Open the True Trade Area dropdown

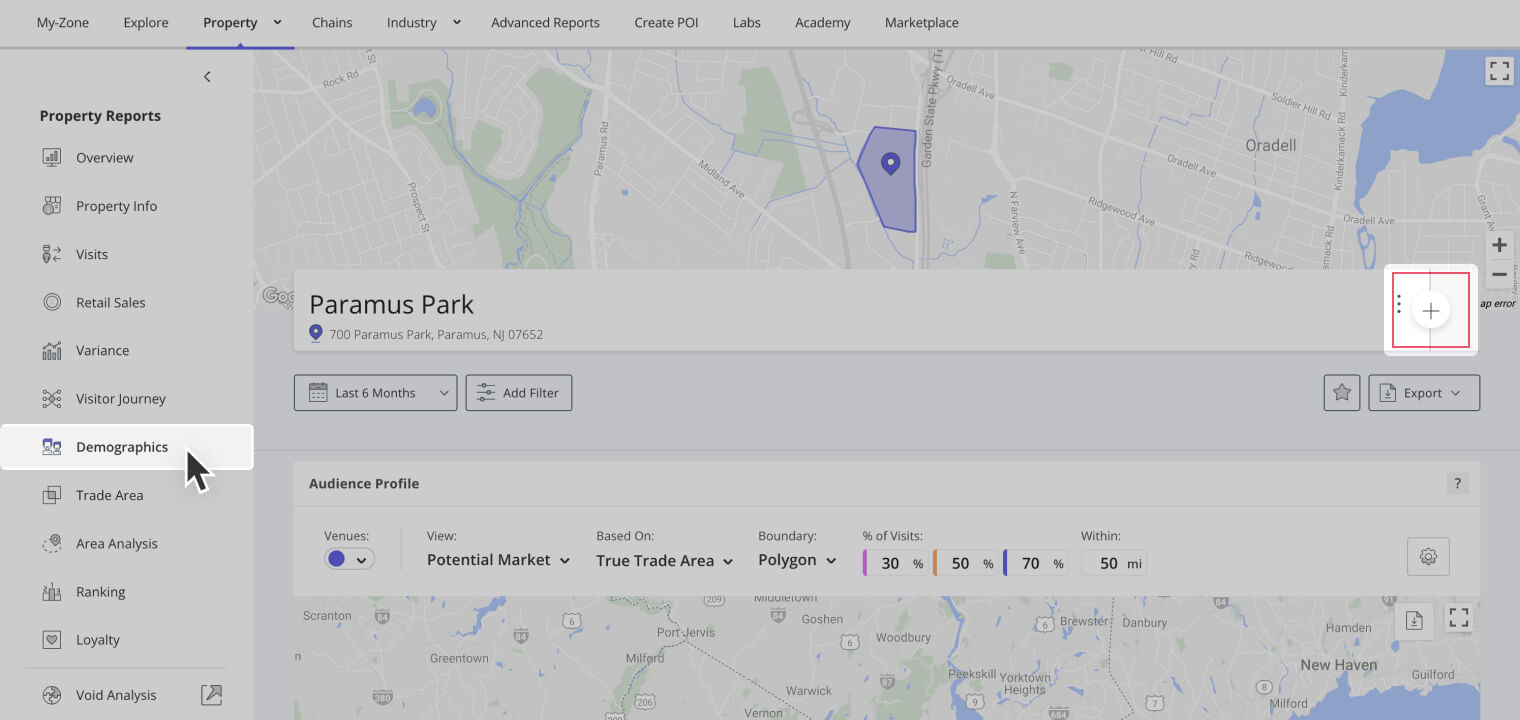click(x=664, y=561)
